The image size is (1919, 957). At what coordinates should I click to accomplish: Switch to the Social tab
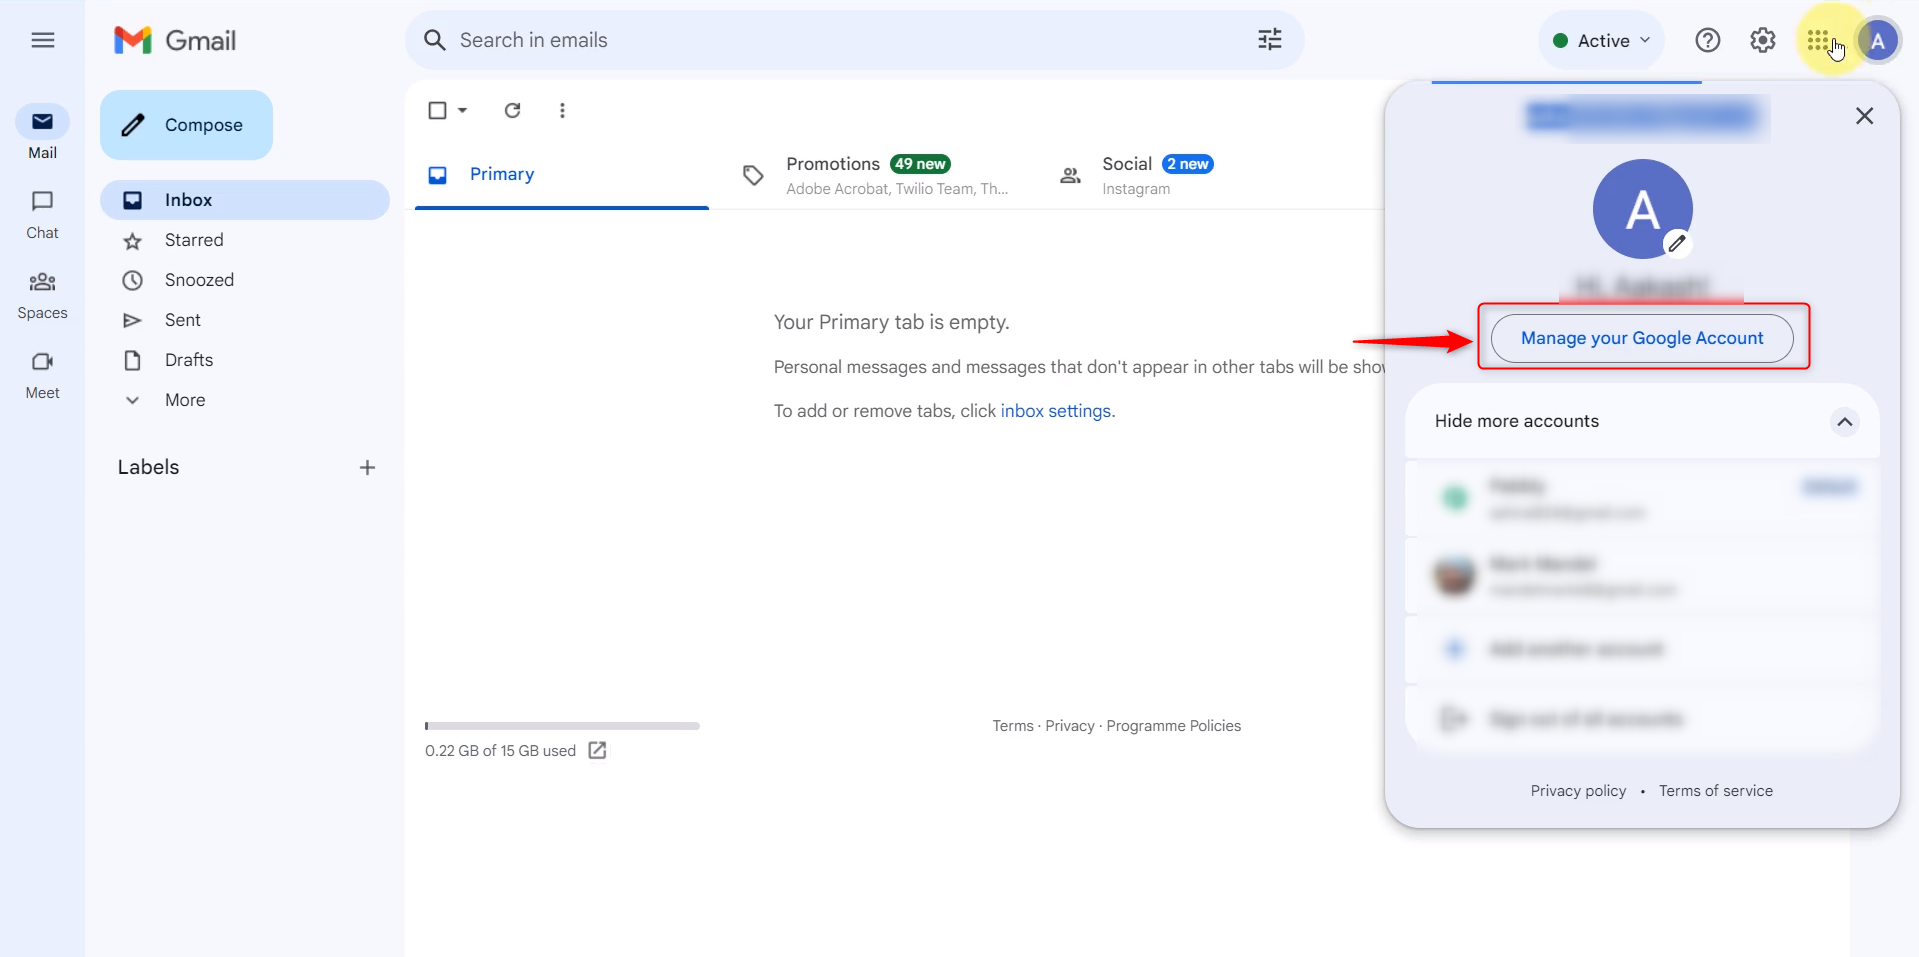(x=1137, y=175)
